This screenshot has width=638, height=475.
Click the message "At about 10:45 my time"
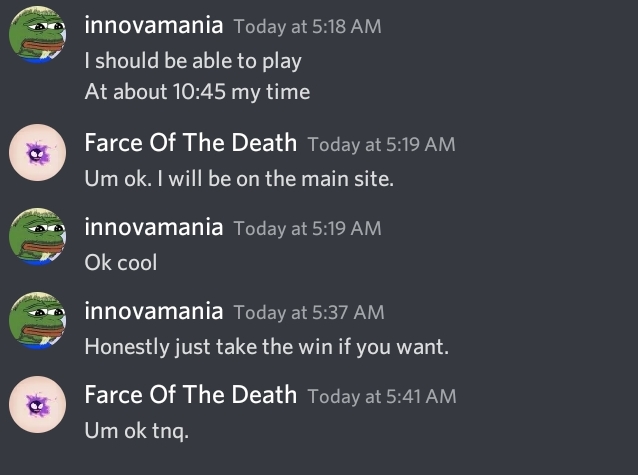(x=197, y=92)
